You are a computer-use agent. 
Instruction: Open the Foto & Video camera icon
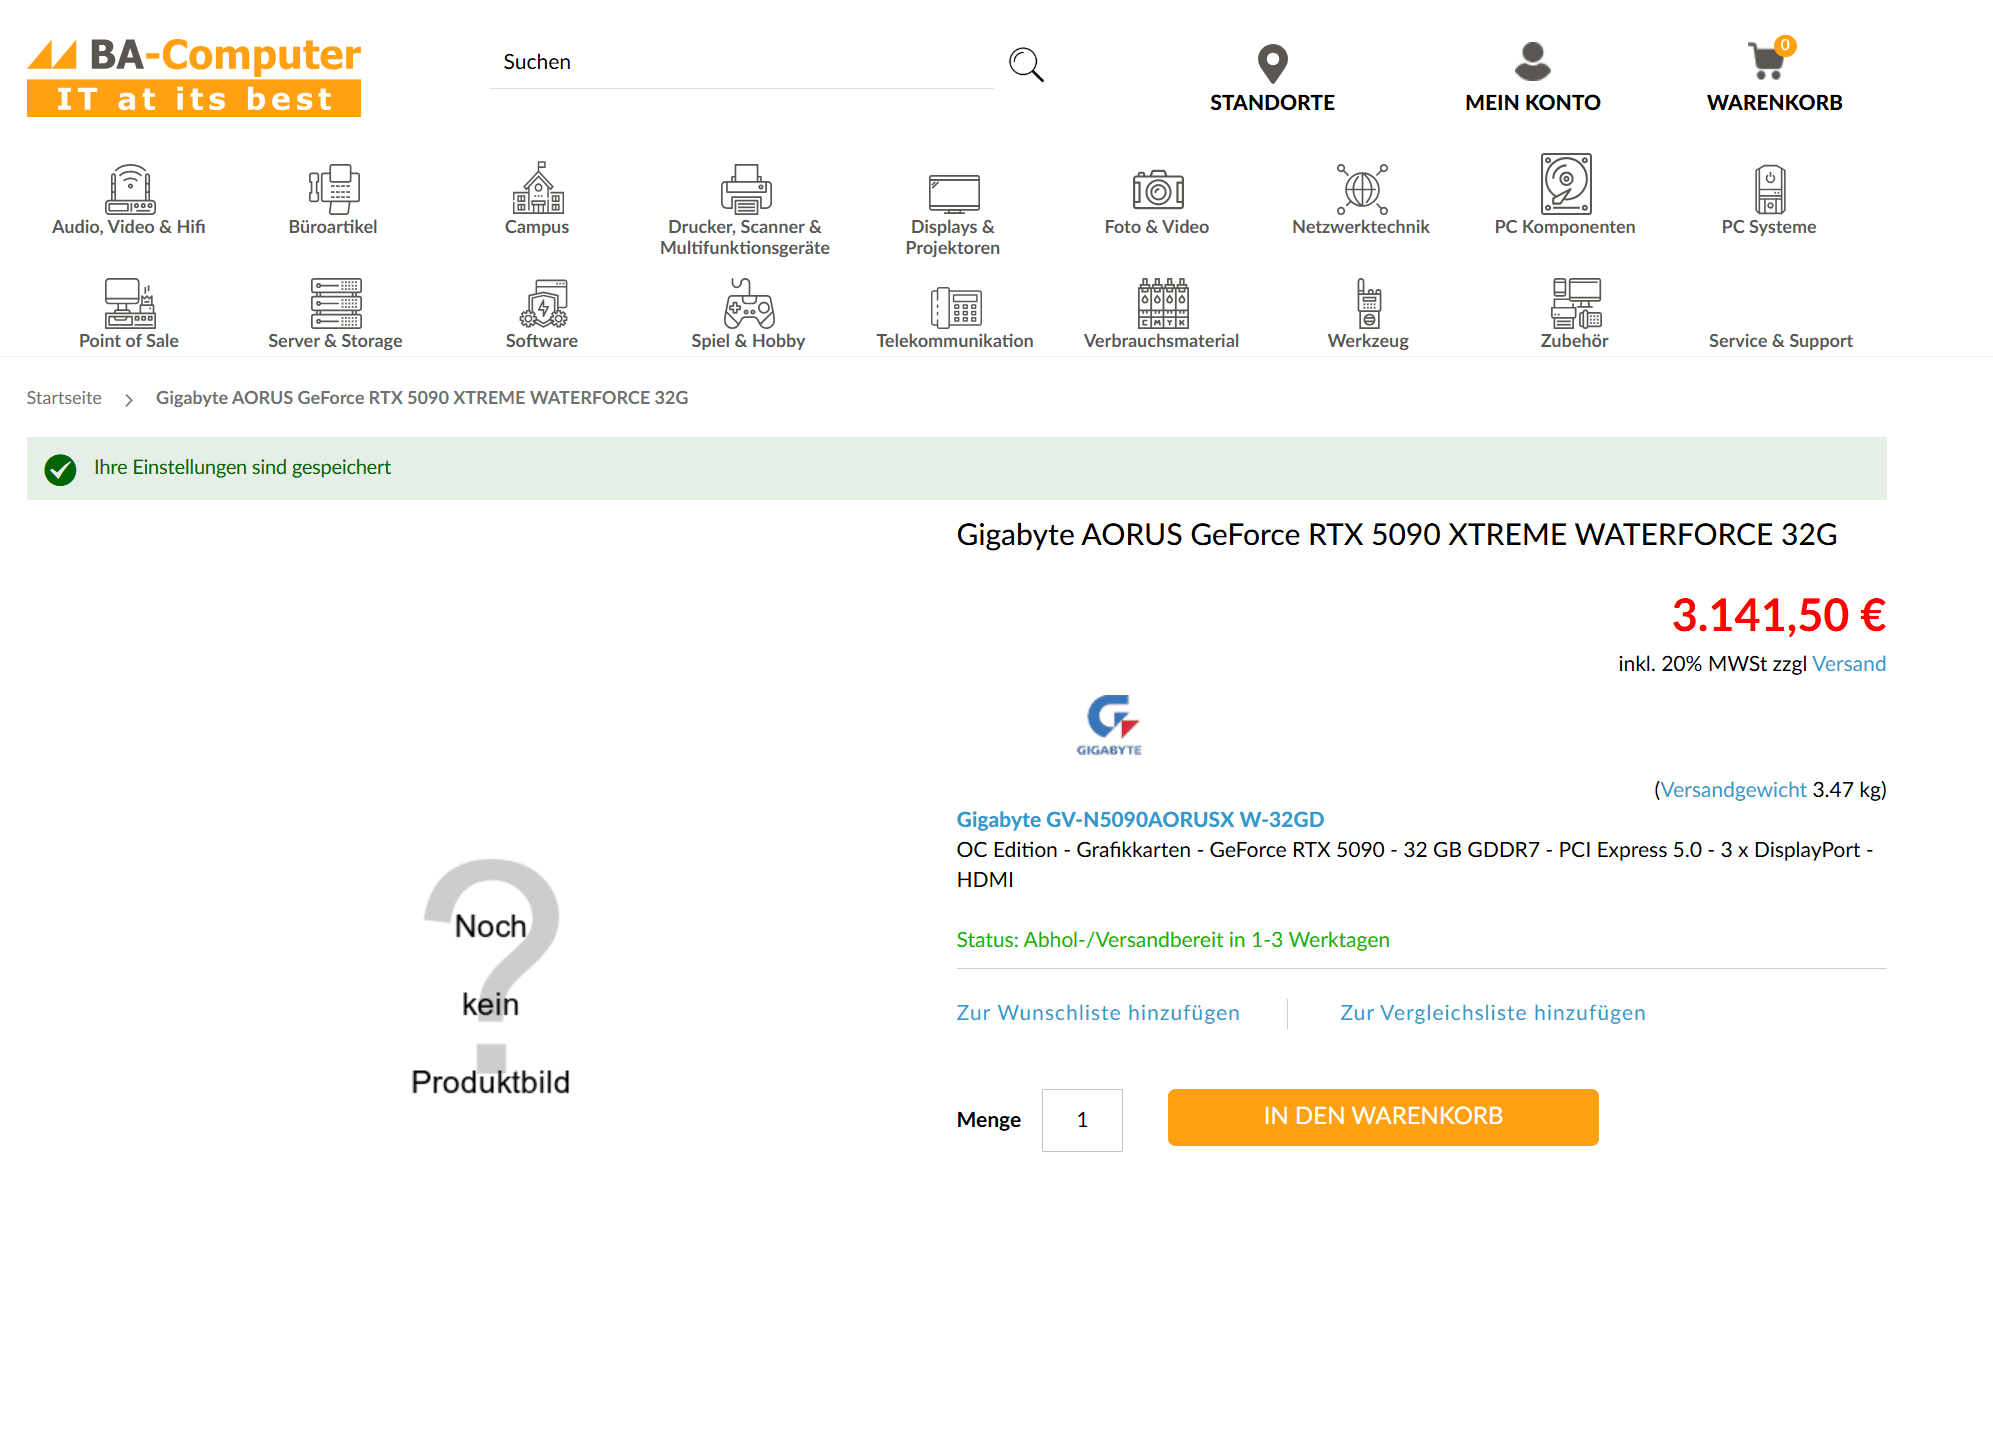(x=1157, y=190)
